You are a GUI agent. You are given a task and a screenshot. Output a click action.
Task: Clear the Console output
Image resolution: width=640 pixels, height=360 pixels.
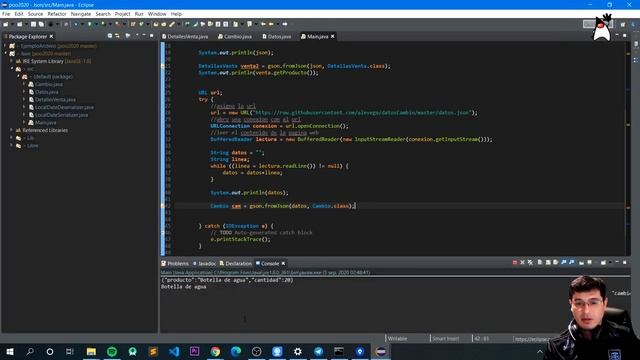pos(540,262)
